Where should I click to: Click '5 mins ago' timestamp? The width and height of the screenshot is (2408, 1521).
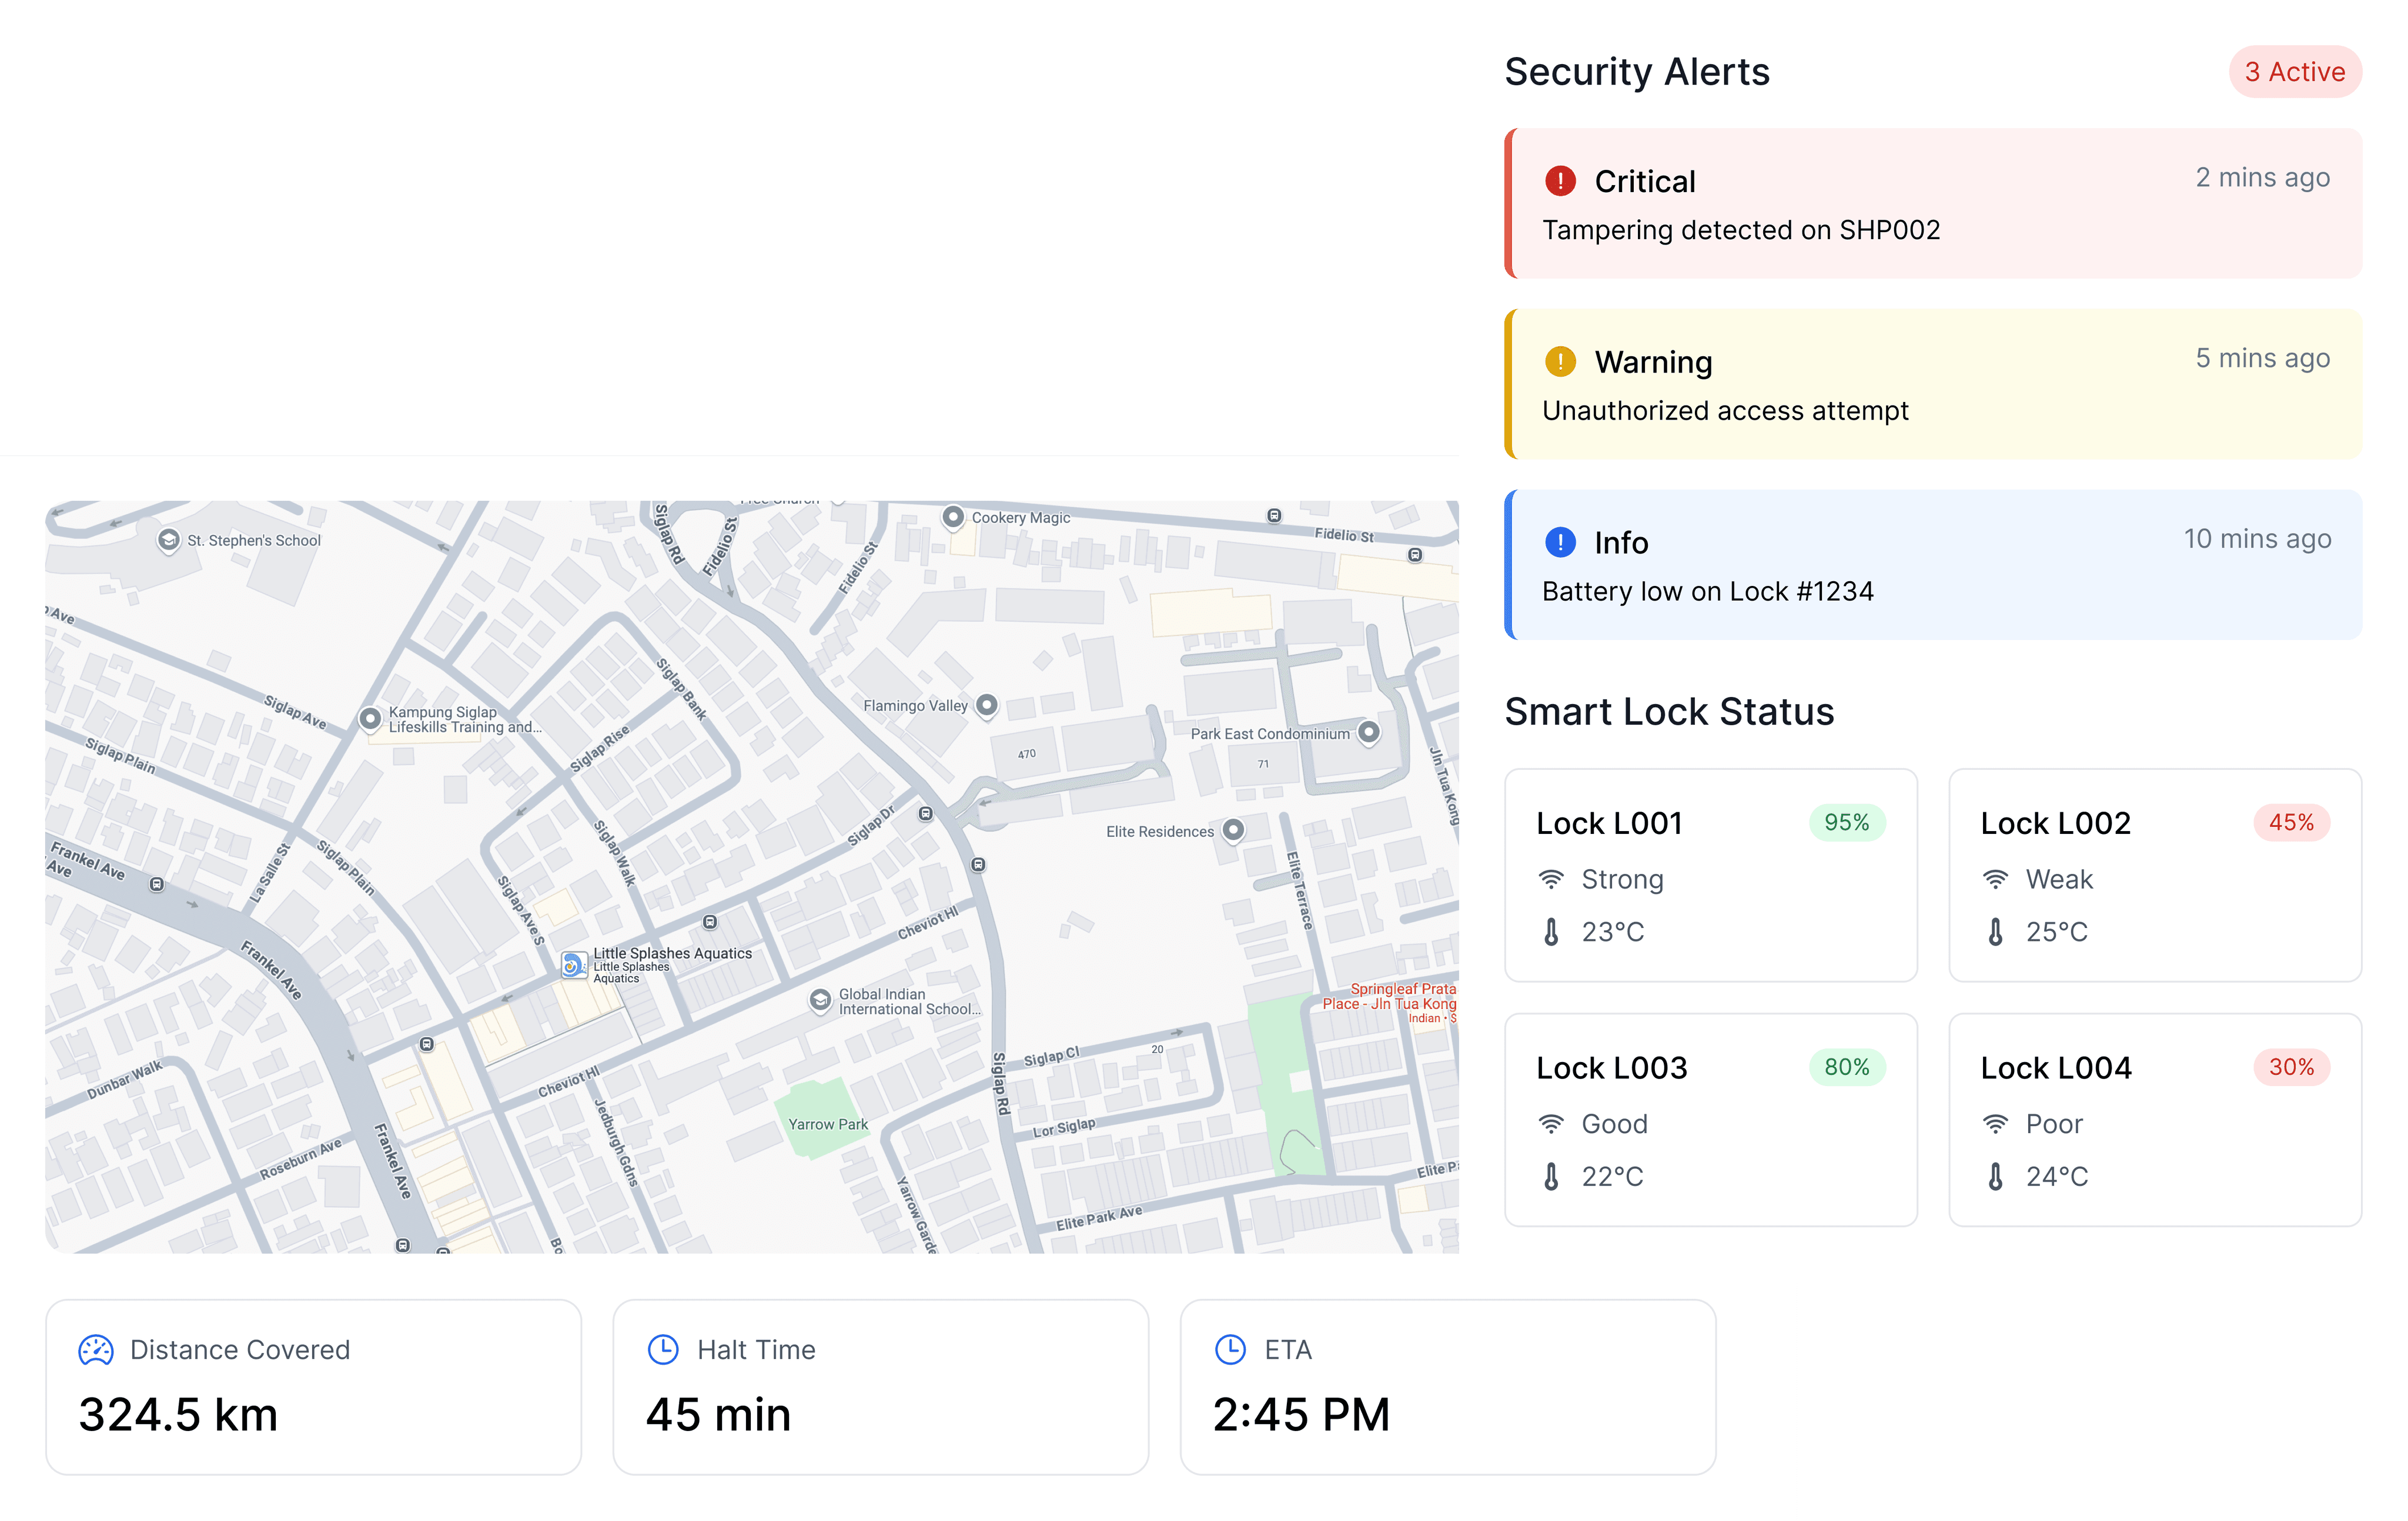tap(2262, 358)
